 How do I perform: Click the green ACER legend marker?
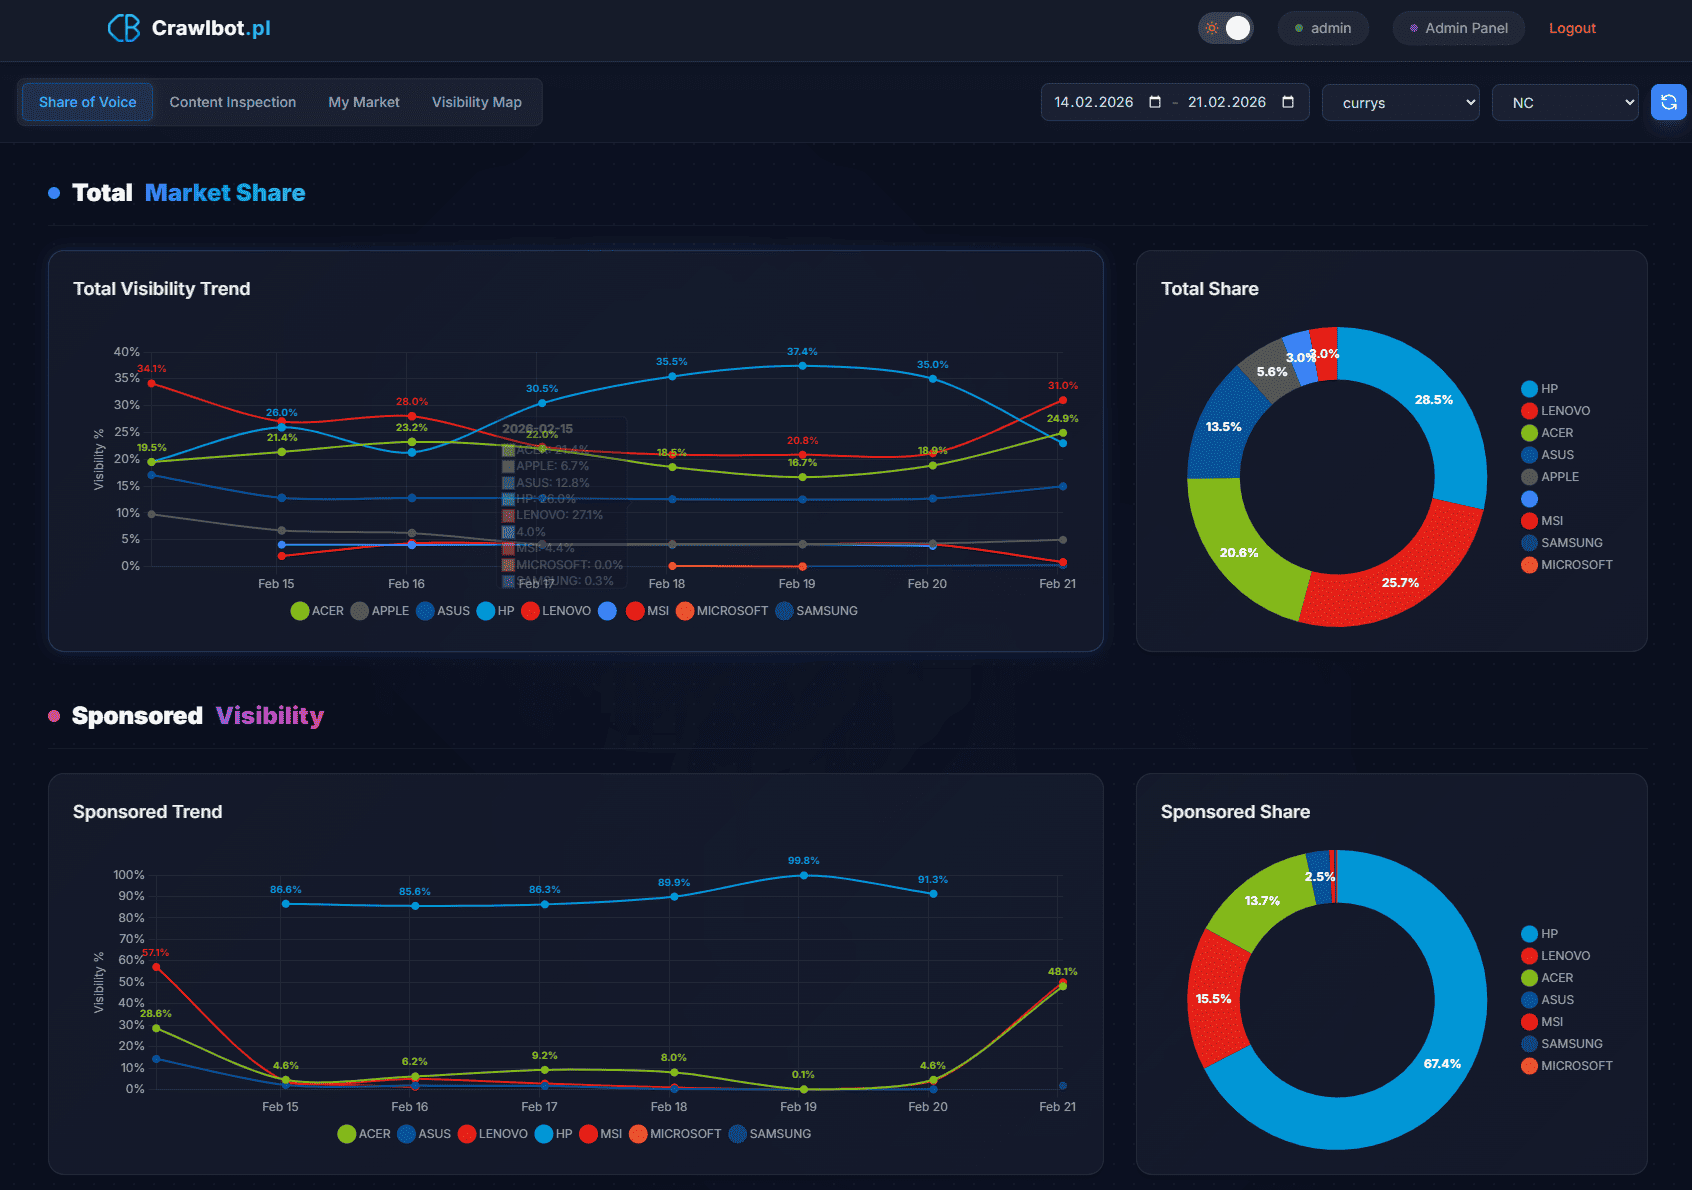click(300, 610)
